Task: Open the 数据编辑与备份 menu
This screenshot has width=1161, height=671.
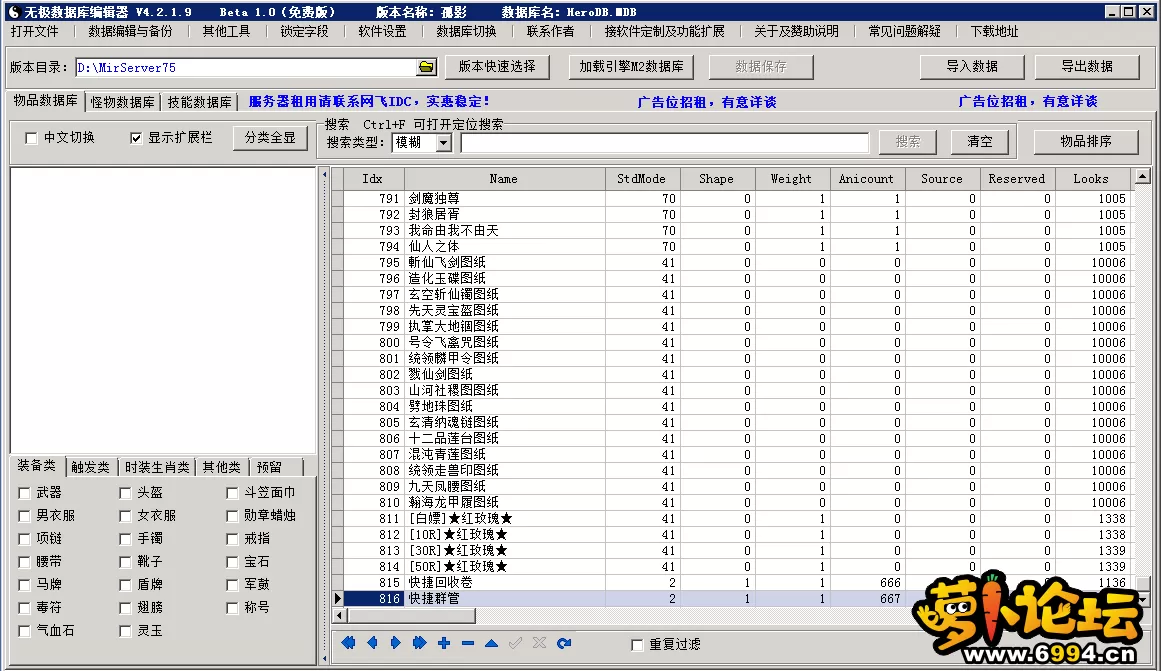Action: tap(130, 31)
